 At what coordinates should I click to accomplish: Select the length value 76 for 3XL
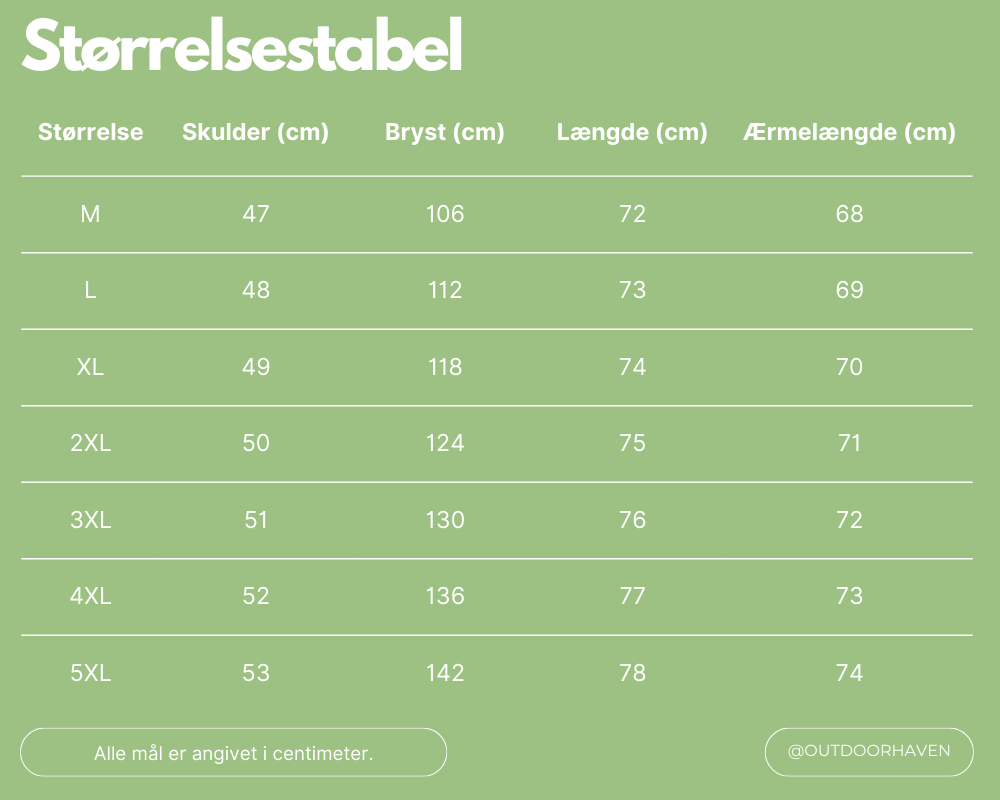(632, 520)
